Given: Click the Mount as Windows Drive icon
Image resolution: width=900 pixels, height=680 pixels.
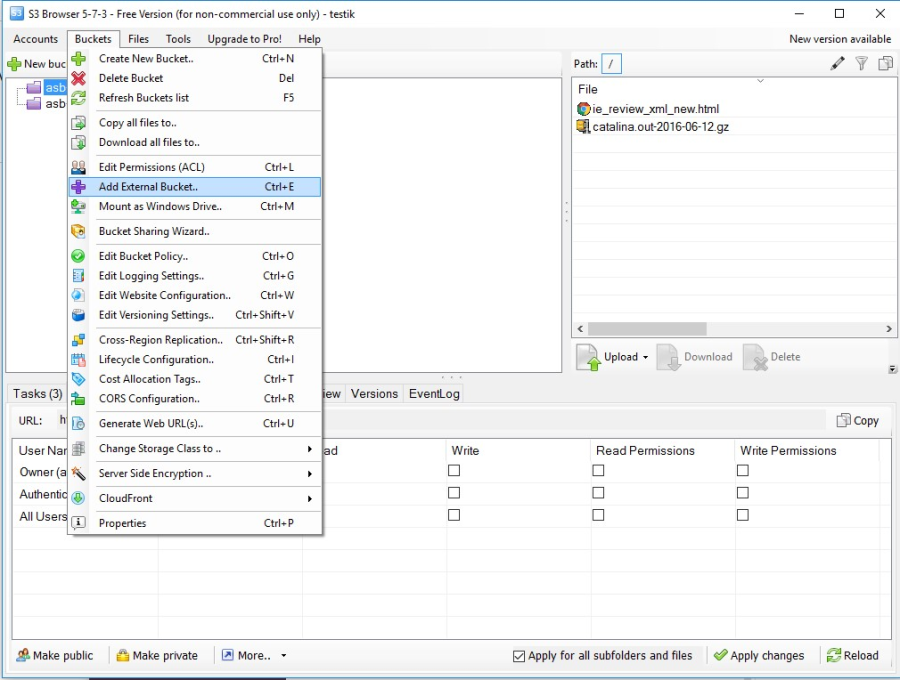Looking at the screenshot, I should tap(79, 206).
